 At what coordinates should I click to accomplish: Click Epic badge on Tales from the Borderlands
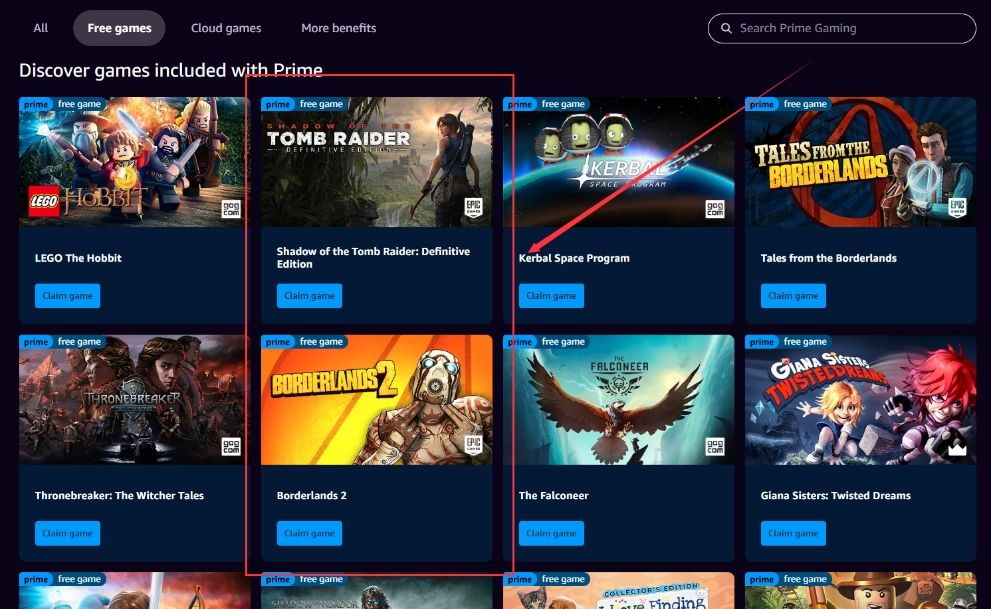[958, 208]
